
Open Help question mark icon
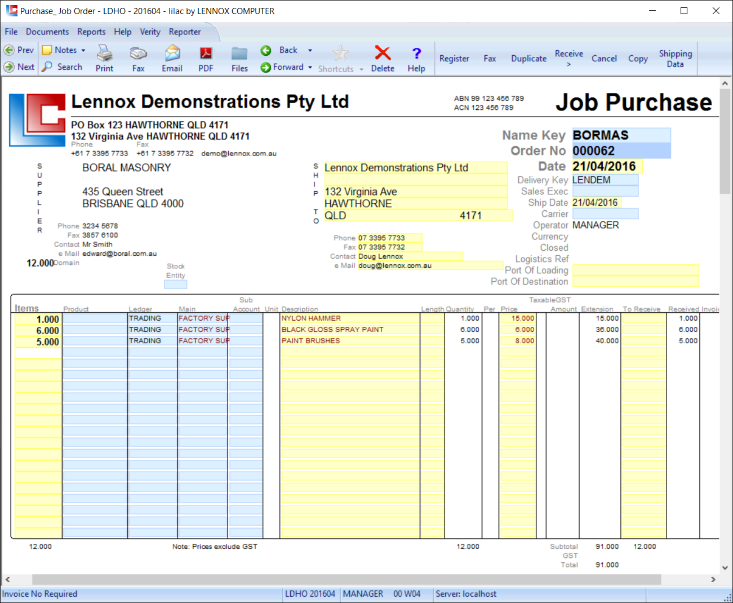tap(416, 59)
